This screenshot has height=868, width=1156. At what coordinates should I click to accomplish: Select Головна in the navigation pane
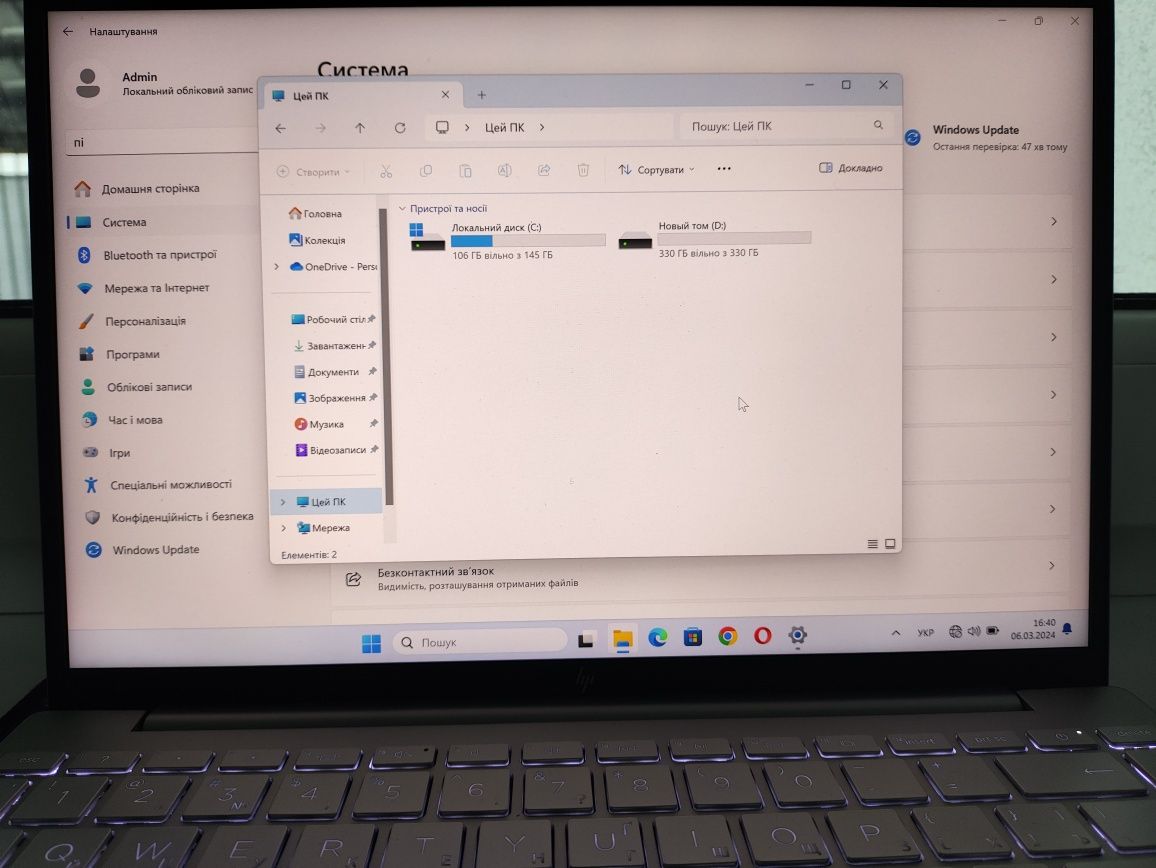point(316,214)
